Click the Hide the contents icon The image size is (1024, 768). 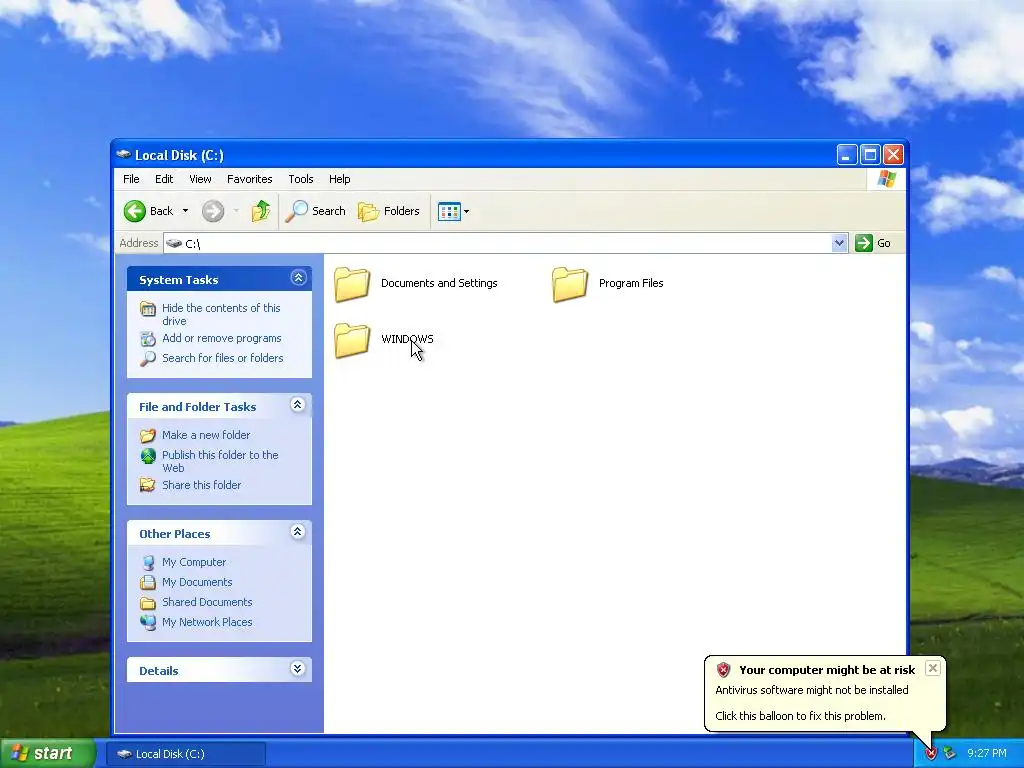[x=148, y=308]
